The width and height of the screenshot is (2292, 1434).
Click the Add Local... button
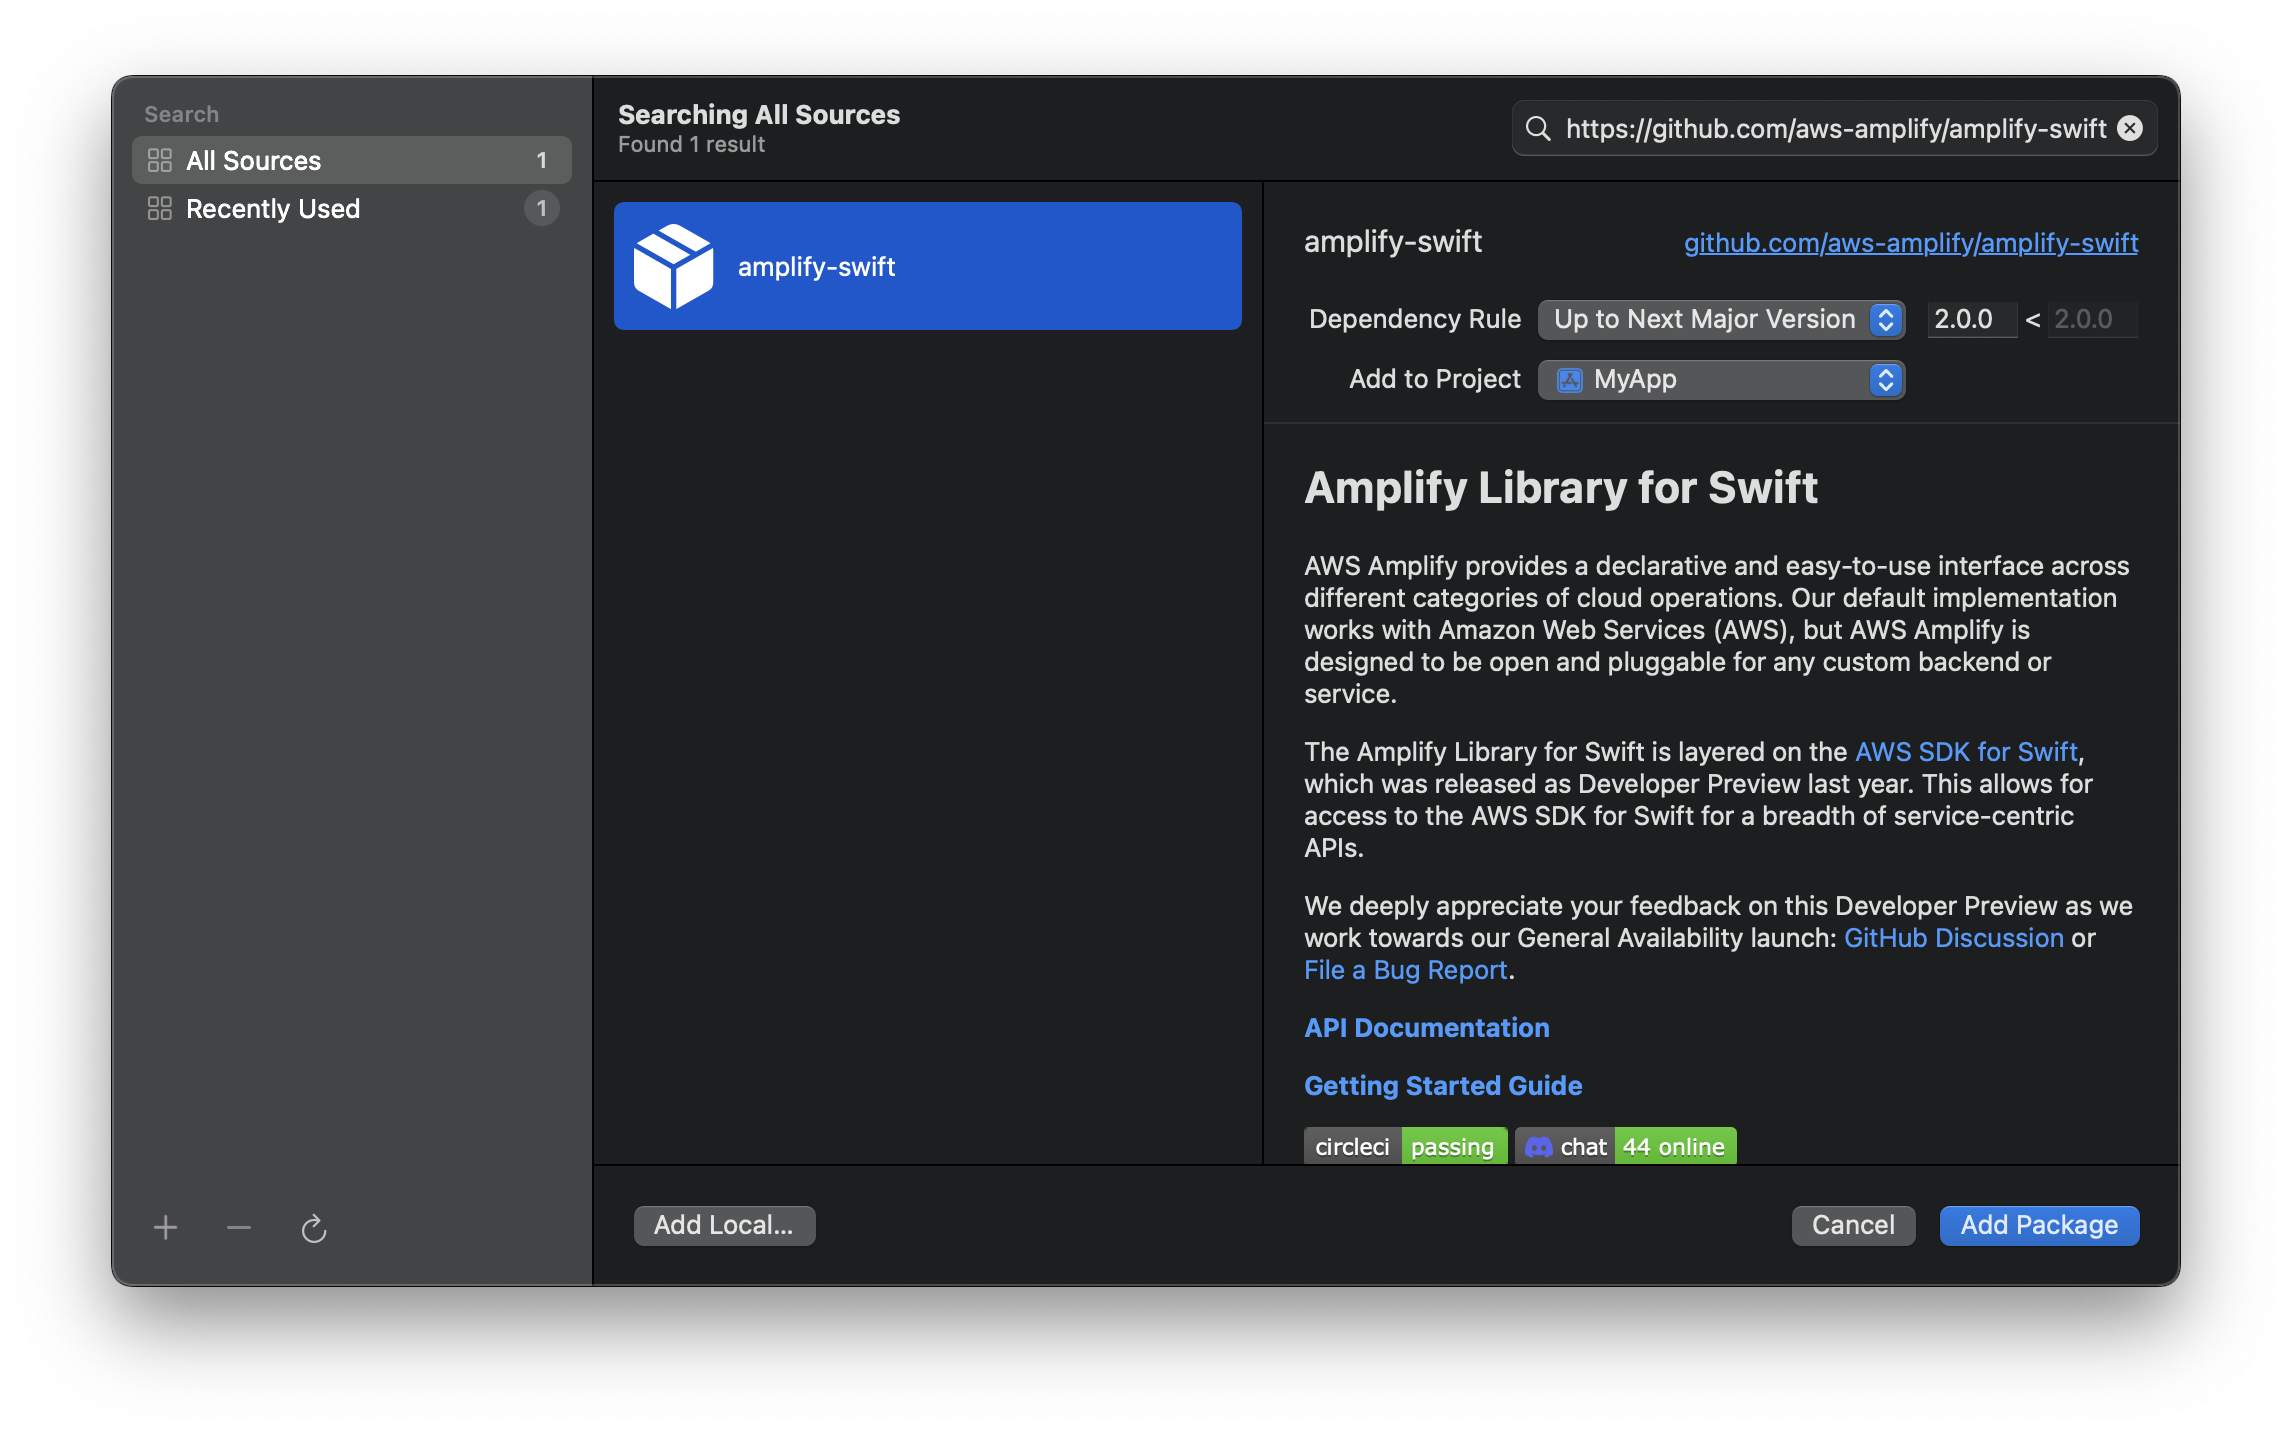(724, 1225)
